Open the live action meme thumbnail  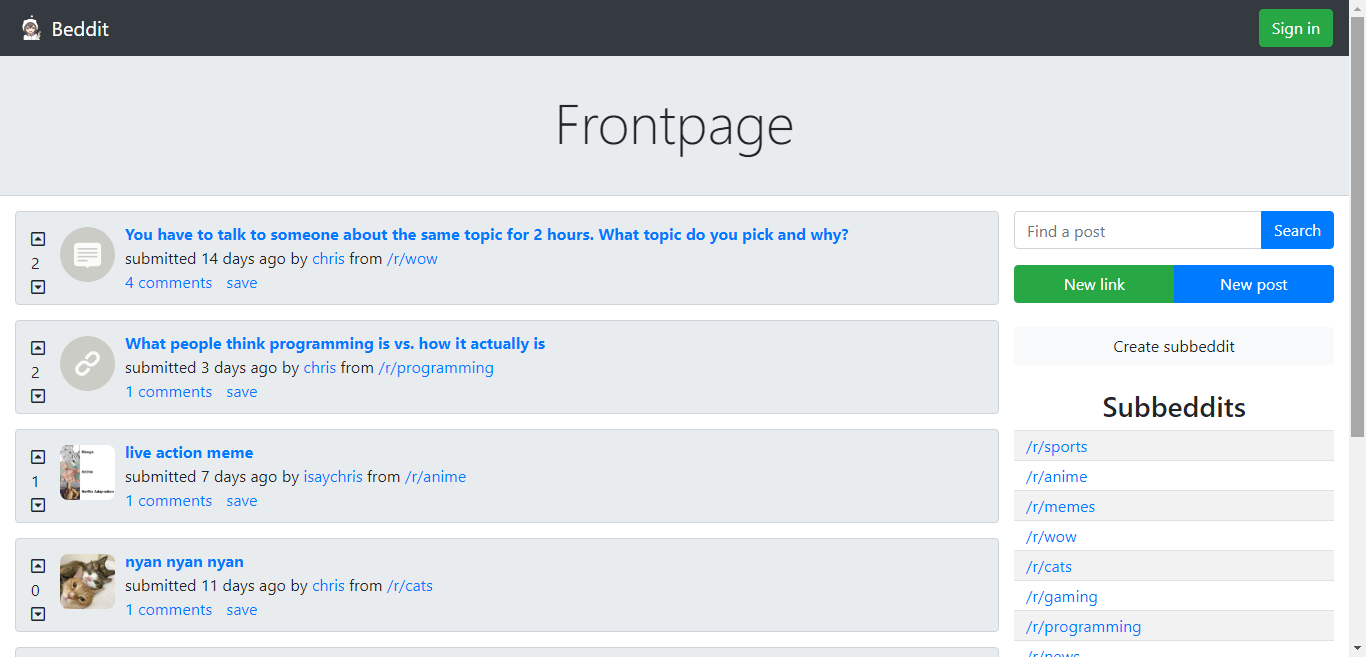coord(88,472)
